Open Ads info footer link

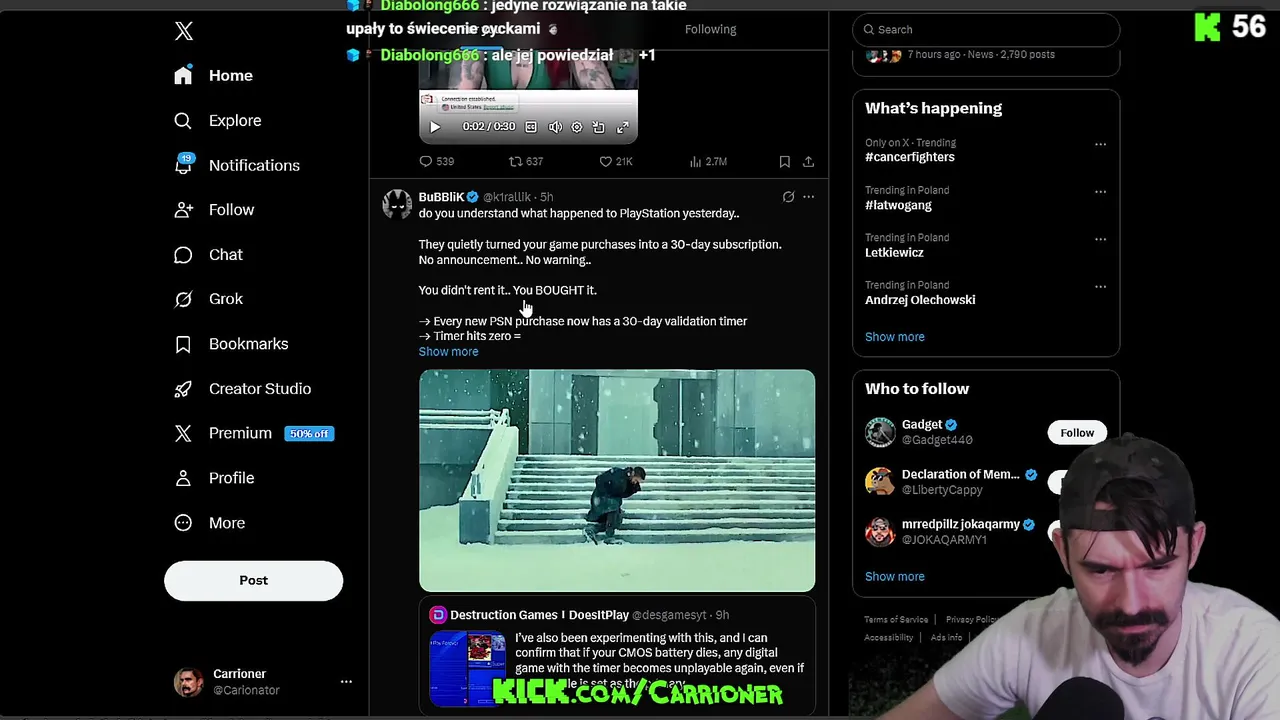pyautogui.click(x=946, y=638)
